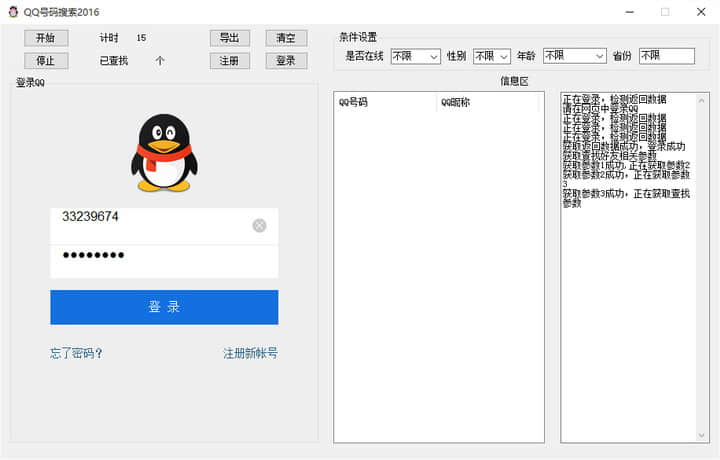The image size is (720, 460).
Task: Click the blue 登录 login button
Action: click(x=164, y=307)
